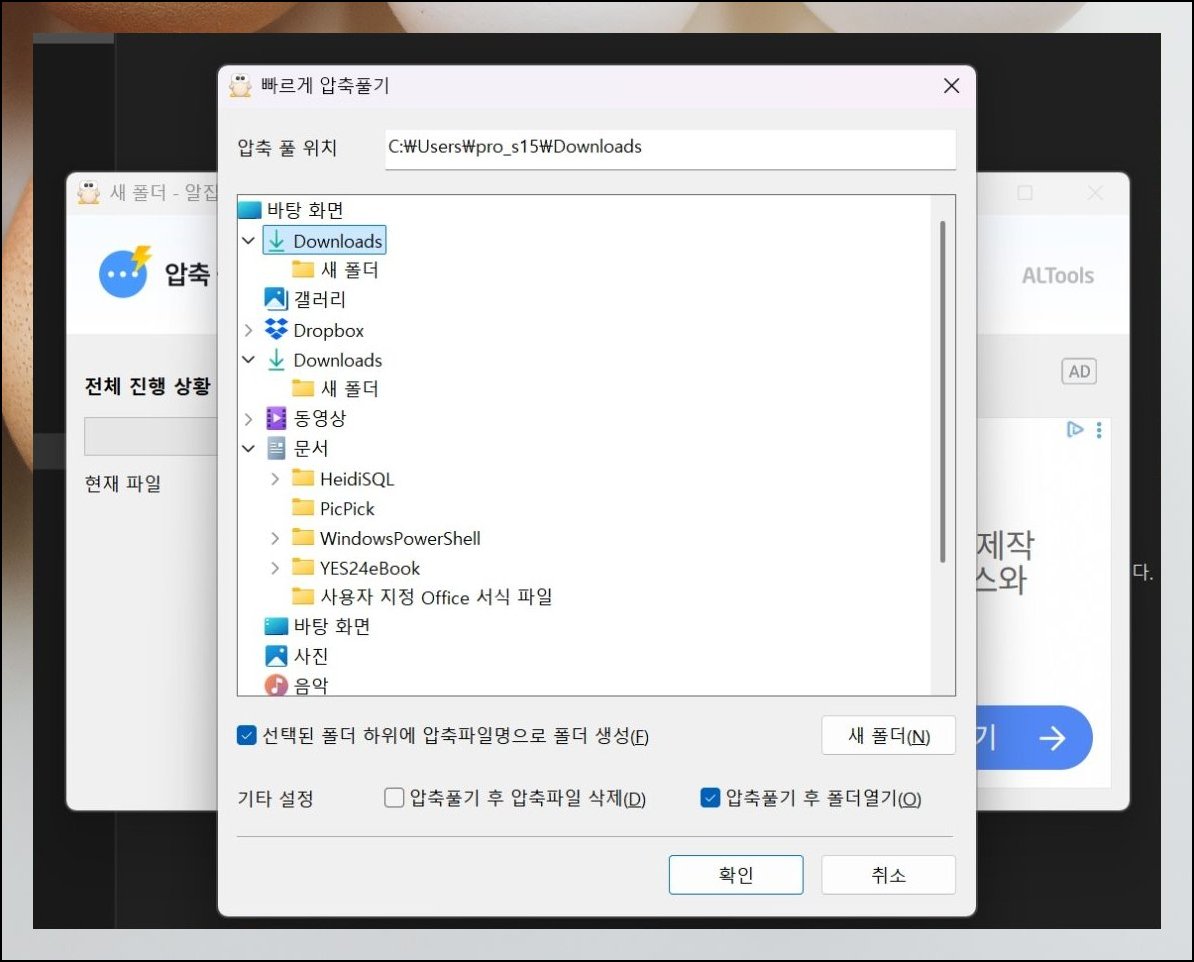Click the ad info triangle icon
Screen dimensions: 1194x962
[x=1074, y=430]
